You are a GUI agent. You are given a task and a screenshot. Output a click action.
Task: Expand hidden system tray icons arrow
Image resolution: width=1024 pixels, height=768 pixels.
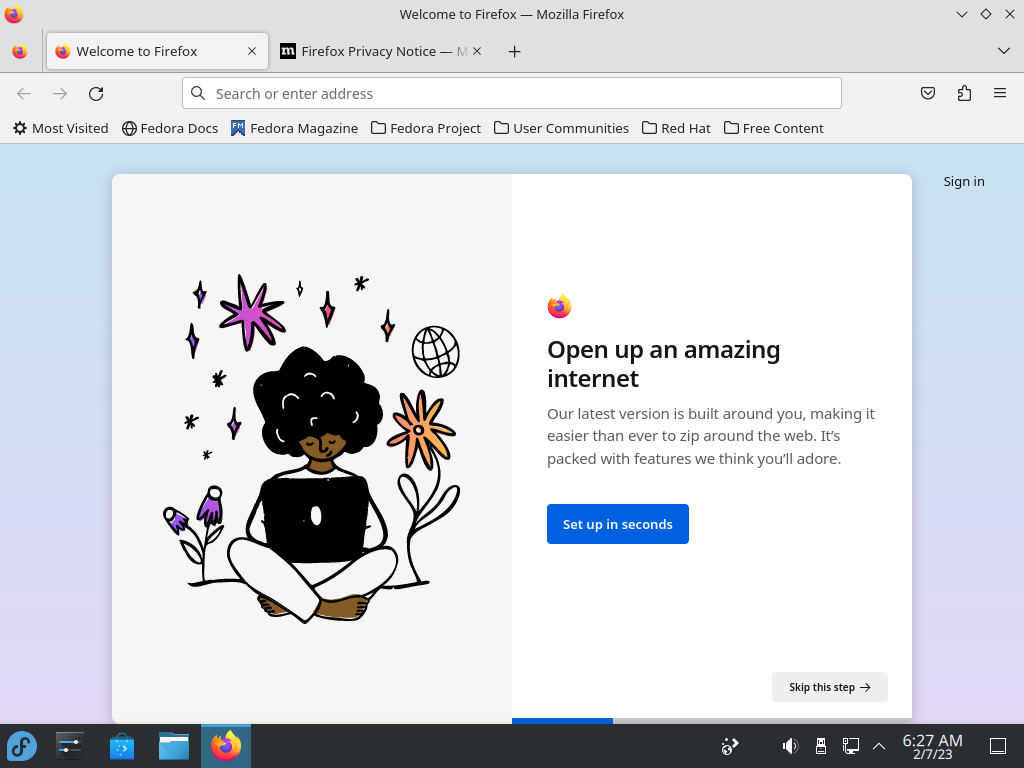[x=879, y=746]
